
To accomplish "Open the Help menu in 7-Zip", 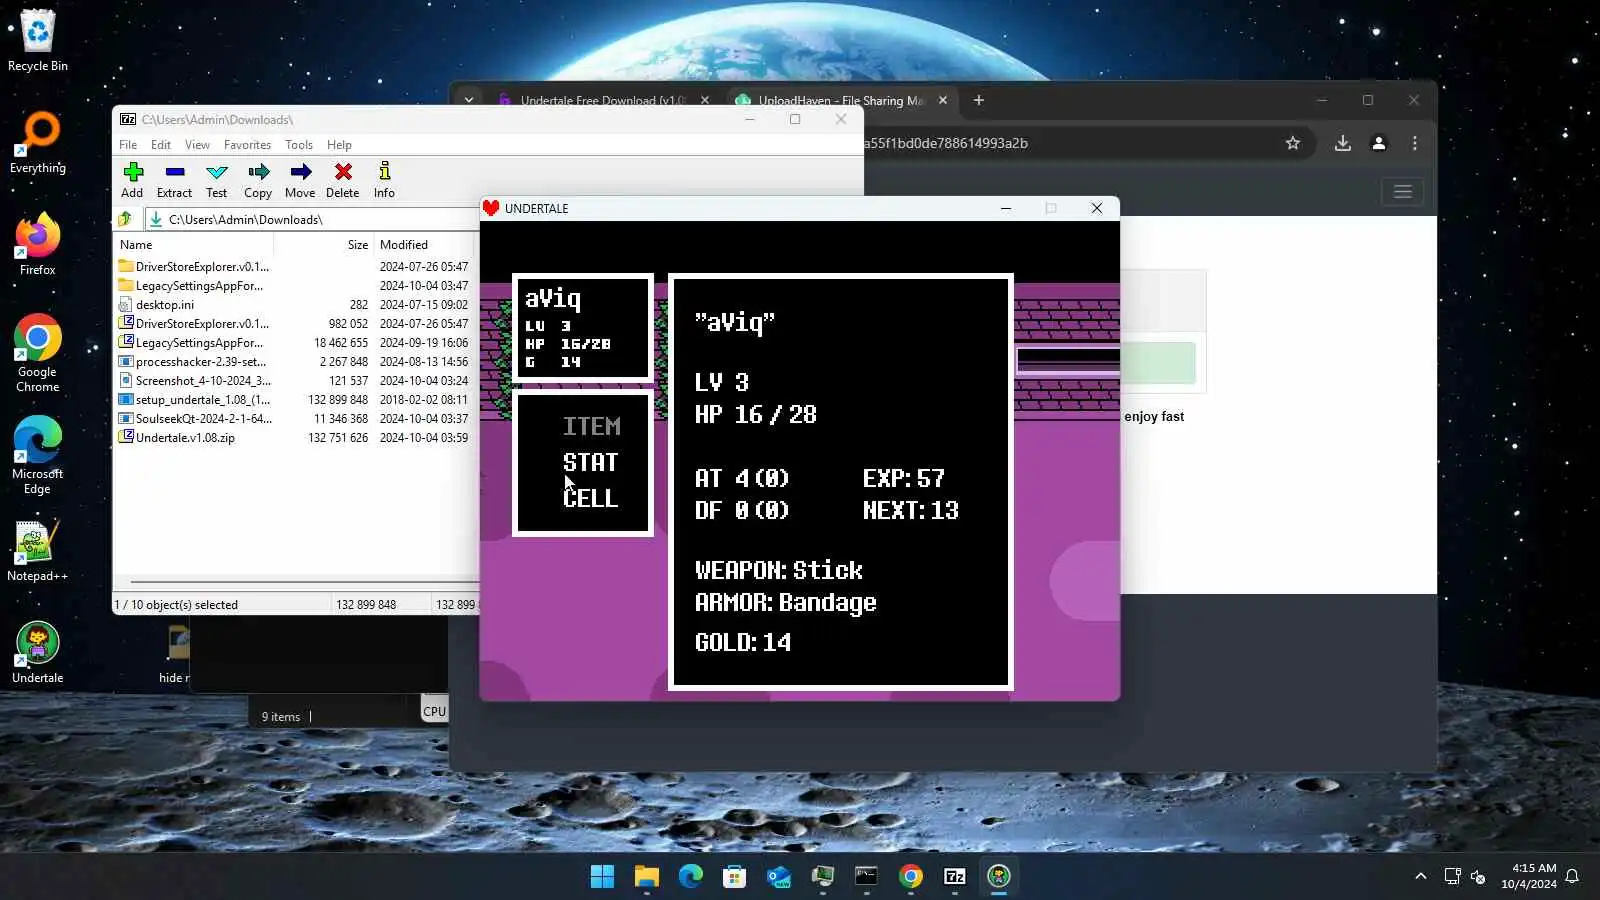I will [x=339, y=145].
